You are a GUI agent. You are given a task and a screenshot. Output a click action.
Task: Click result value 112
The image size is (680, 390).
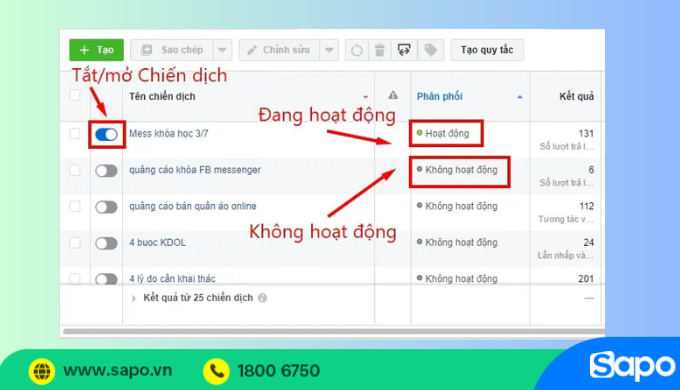tap(586, 206)
